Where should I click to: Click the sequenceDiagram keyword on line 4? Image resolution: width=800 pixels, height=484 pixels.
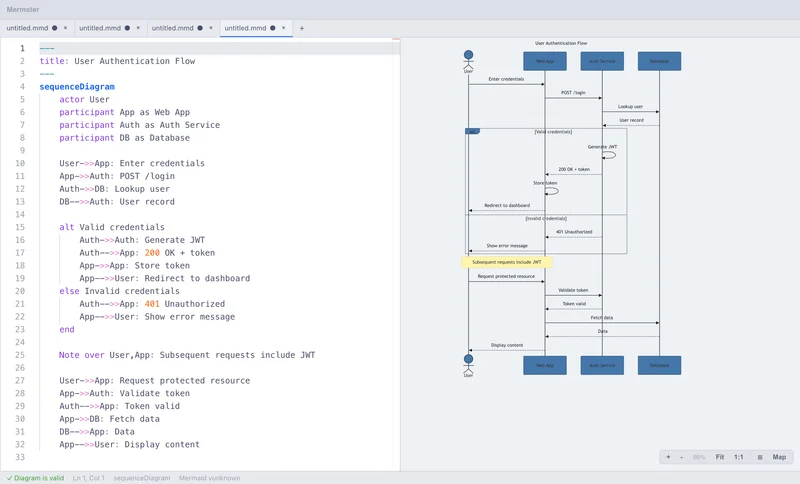click(77, 87)
